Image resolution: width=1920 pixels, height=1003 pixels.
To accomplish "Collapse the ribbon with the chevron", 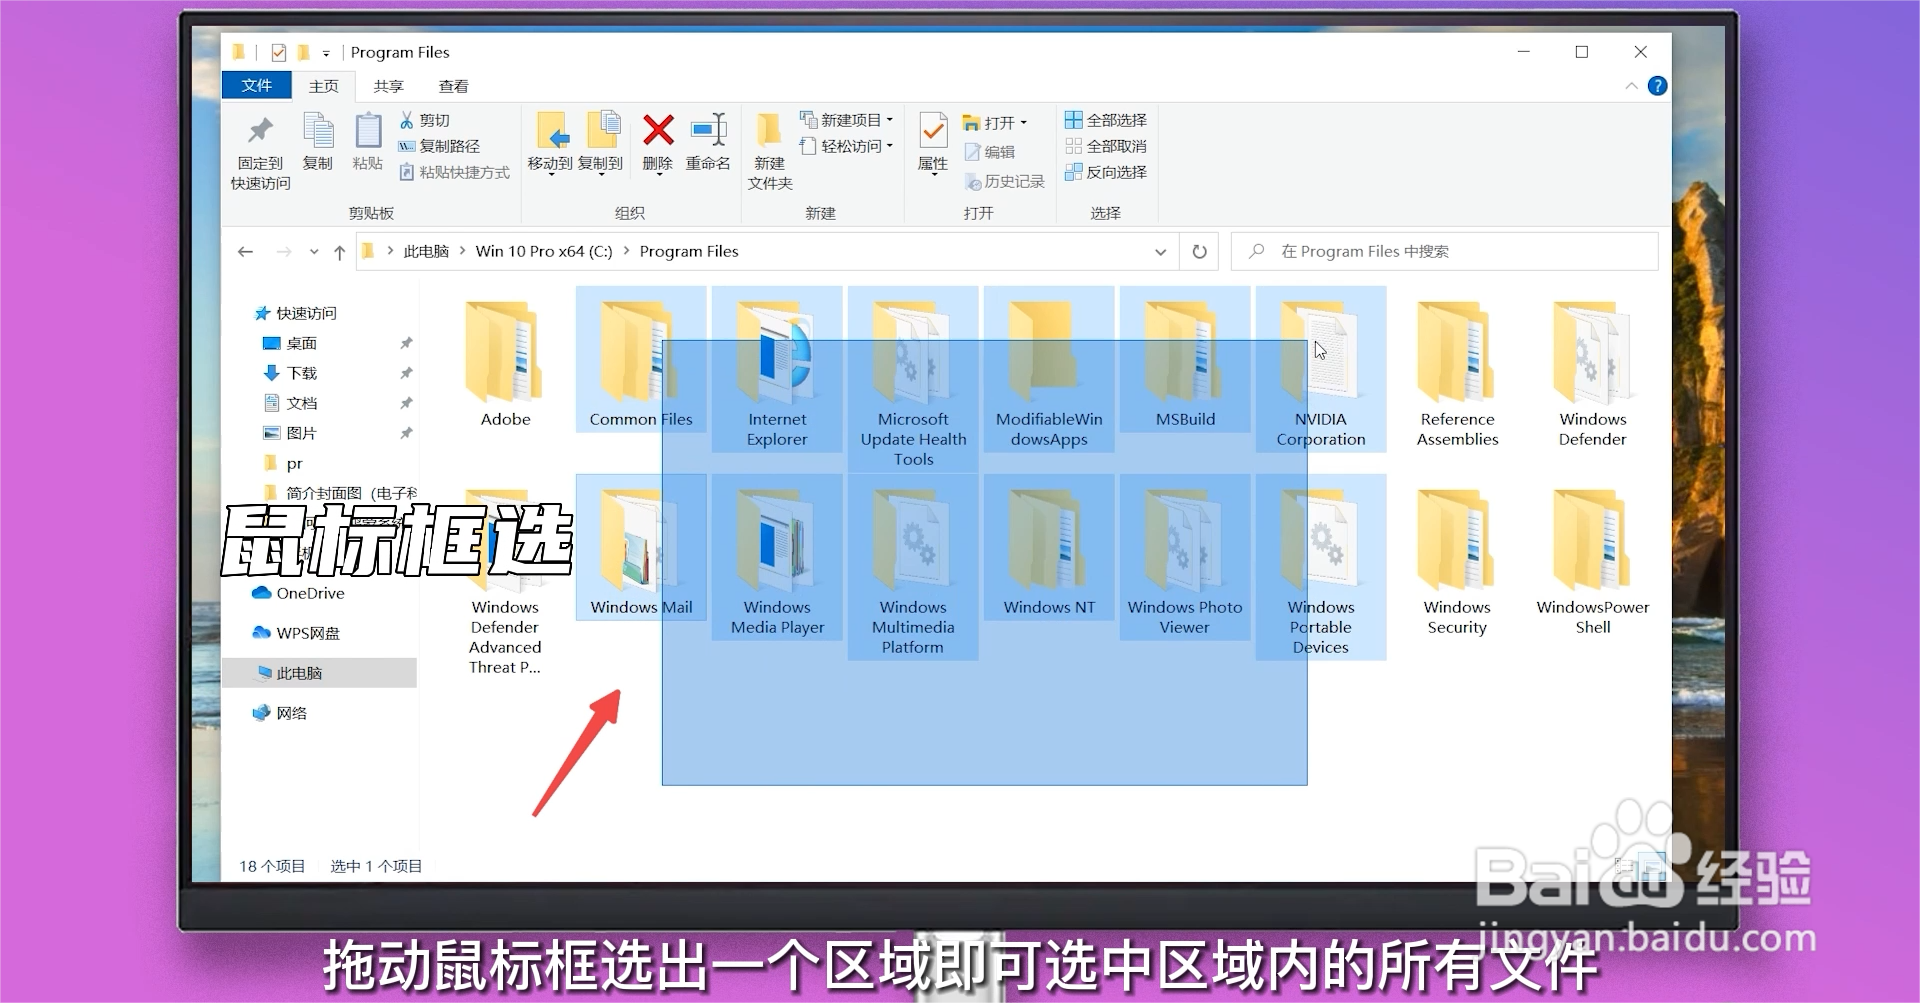I will [x=1631, y=86].
